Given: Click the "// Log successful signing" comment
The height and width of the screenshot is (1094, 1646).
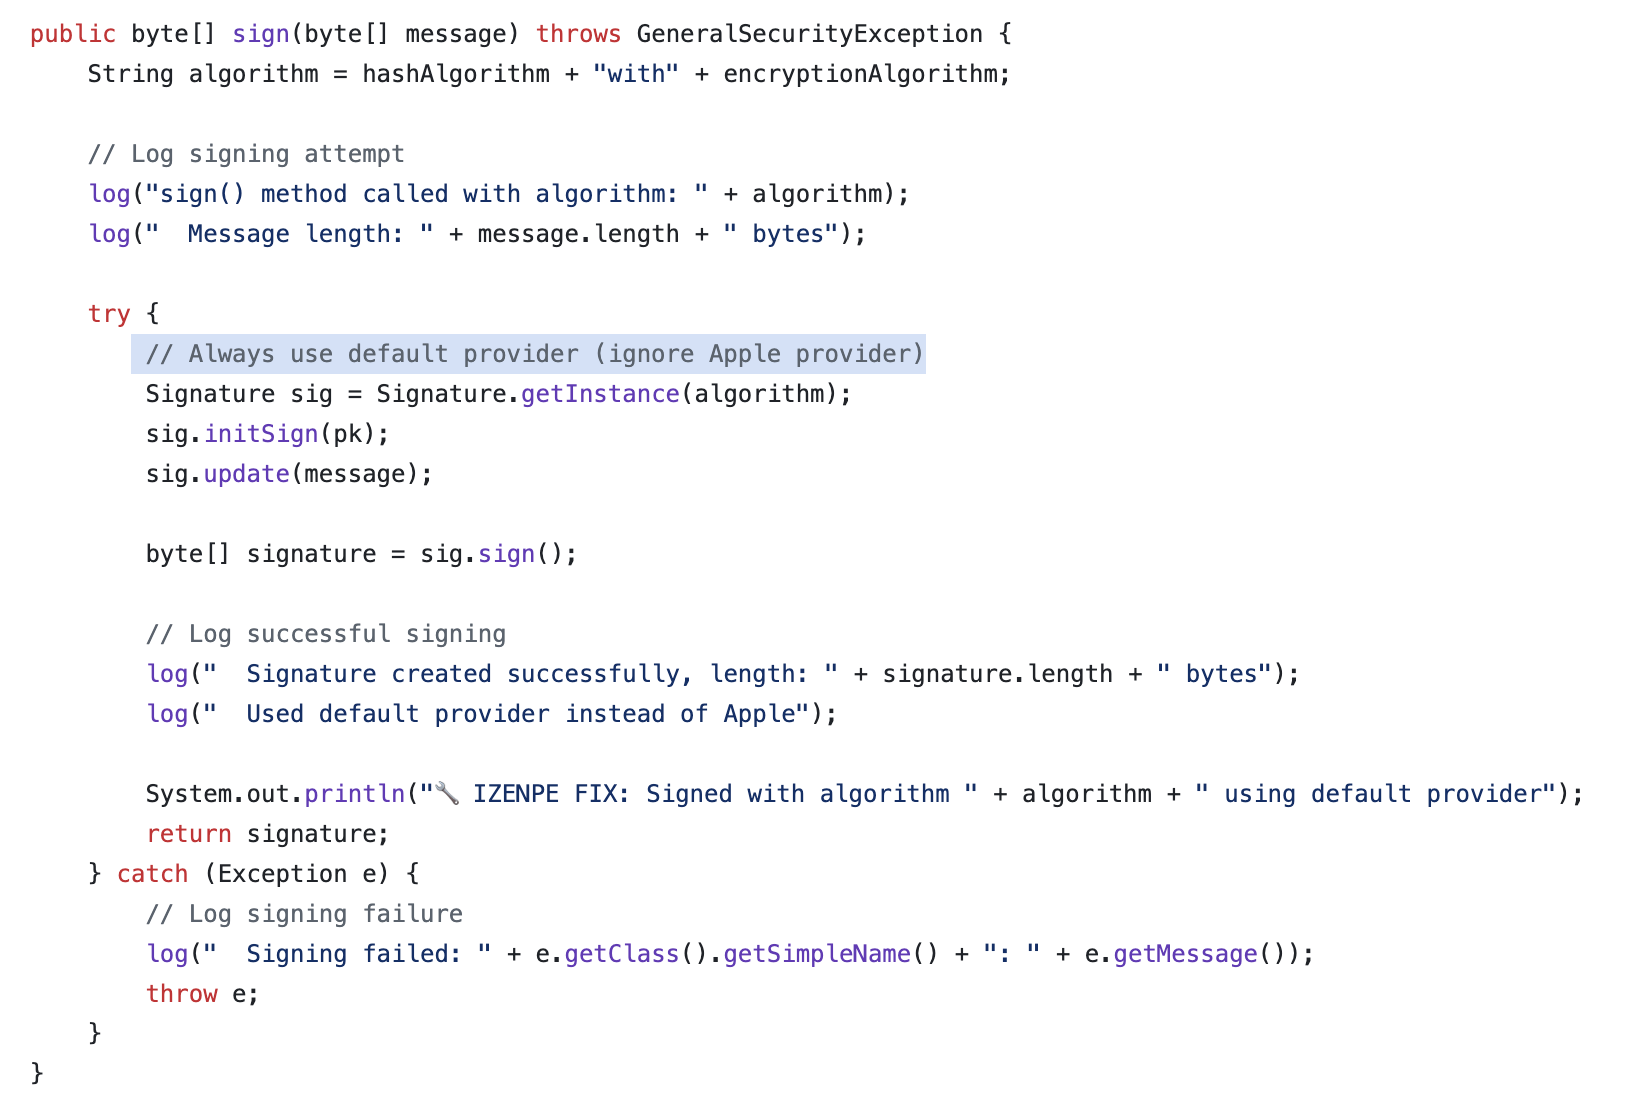Looking at the screenshot, I should (326, 634).
